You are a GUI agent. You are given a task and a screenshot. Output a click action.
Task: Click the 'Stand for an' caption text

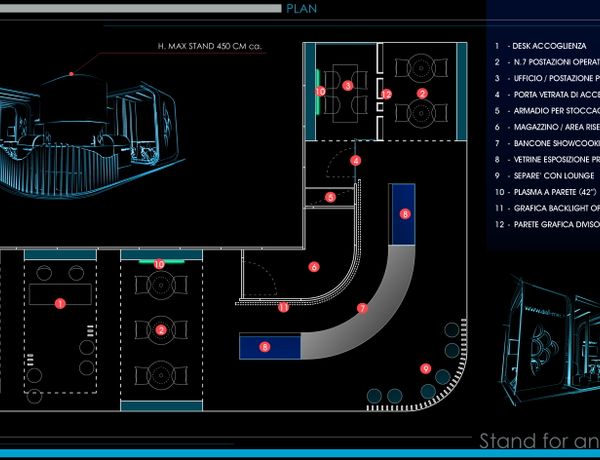pyautogui.click(x=538, y=441)
